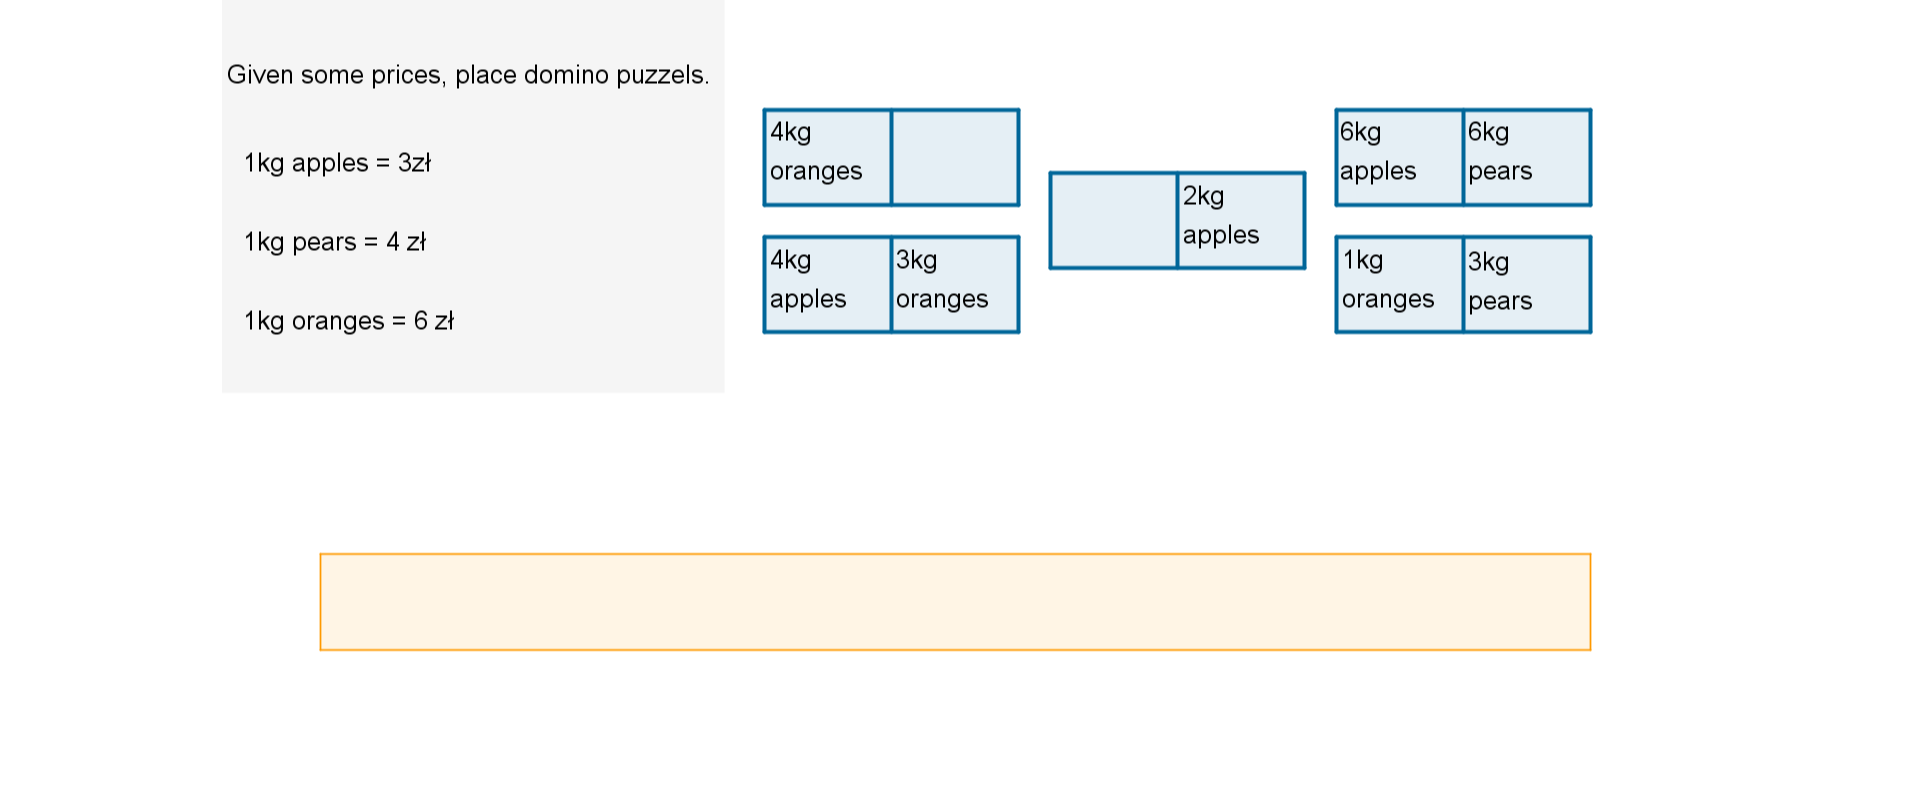Select the 3kg oranges domino half
1920x800 pixels.
tap(955, 285)
